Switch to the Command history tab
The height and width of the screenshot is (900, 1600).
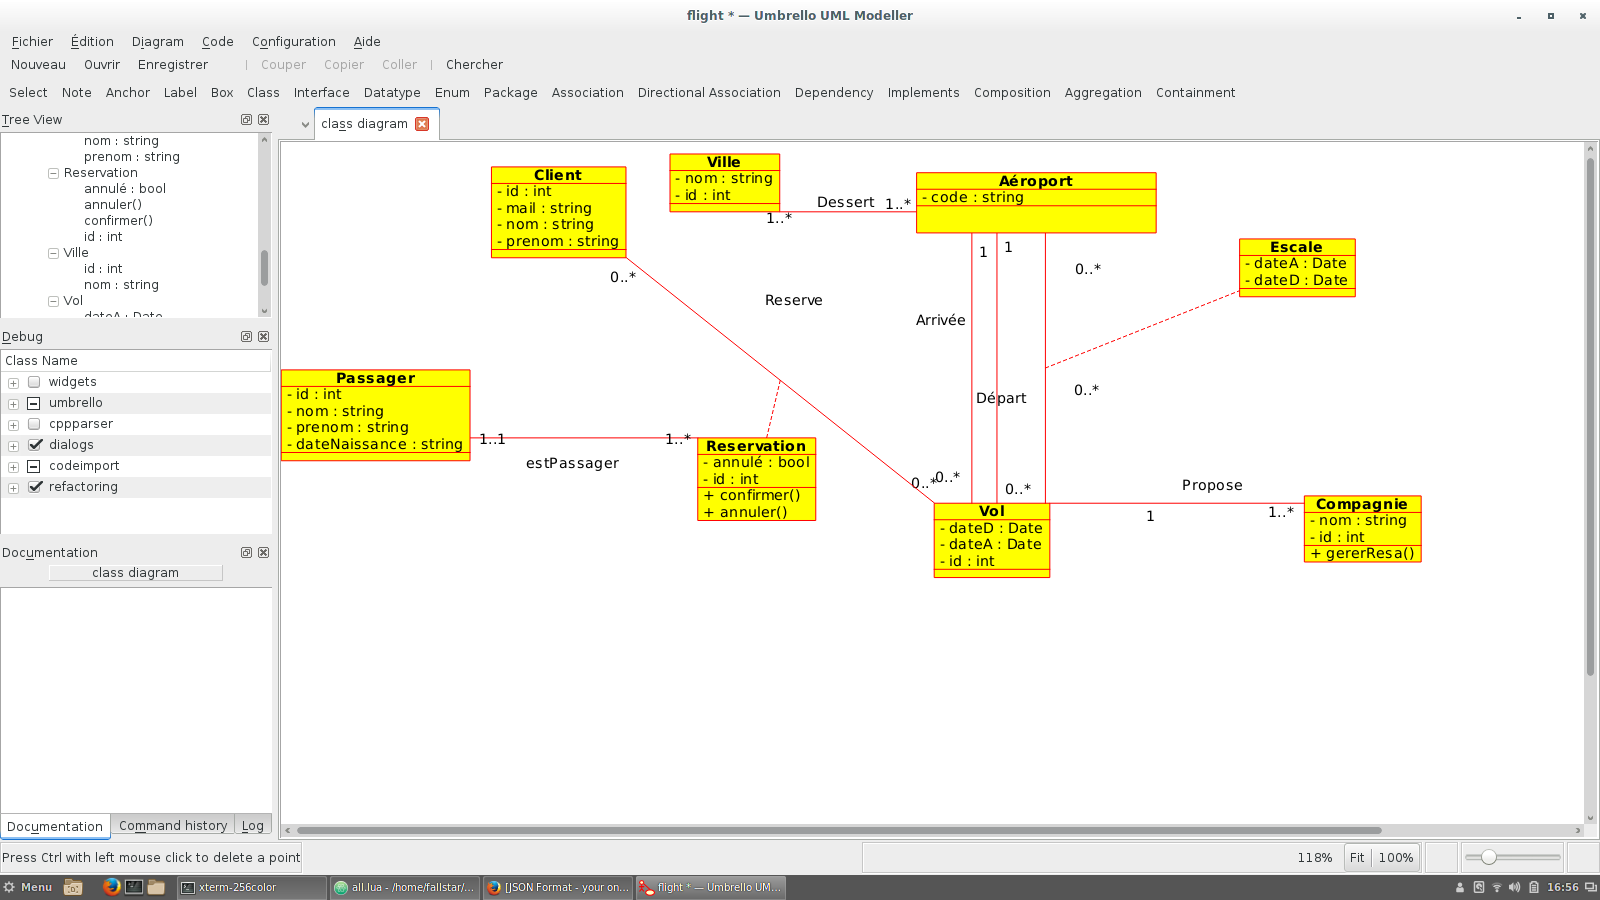(x=173, y=826)
